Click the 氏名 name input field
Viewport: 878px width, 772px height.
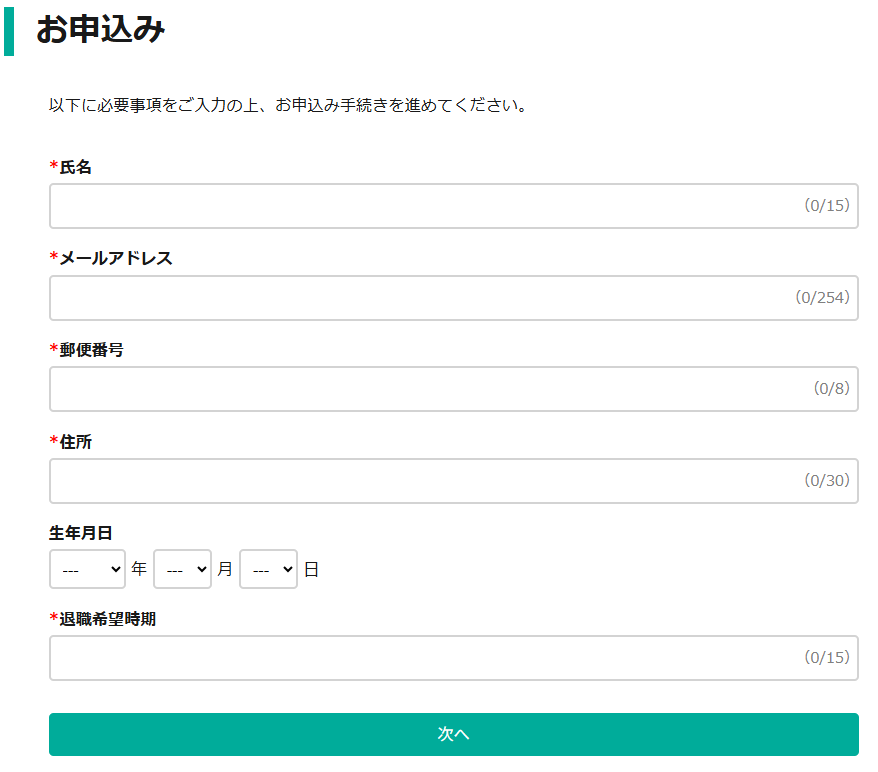click(454, 206)
